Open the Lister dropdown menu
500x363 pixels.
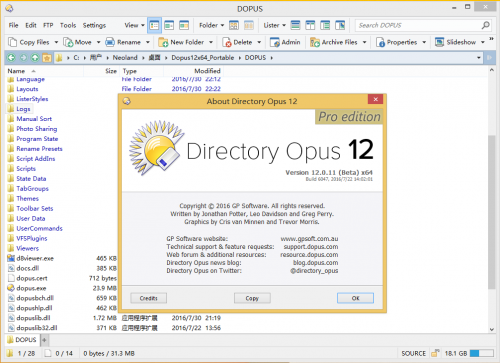click(x=275, y=25)
